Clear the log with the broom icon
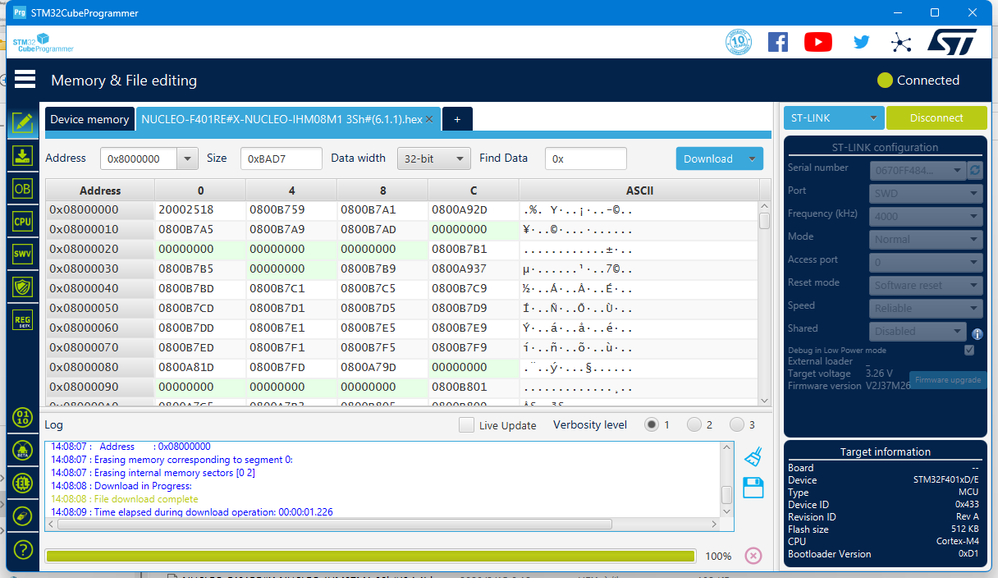The image size is (998, 578). [754, 456]
